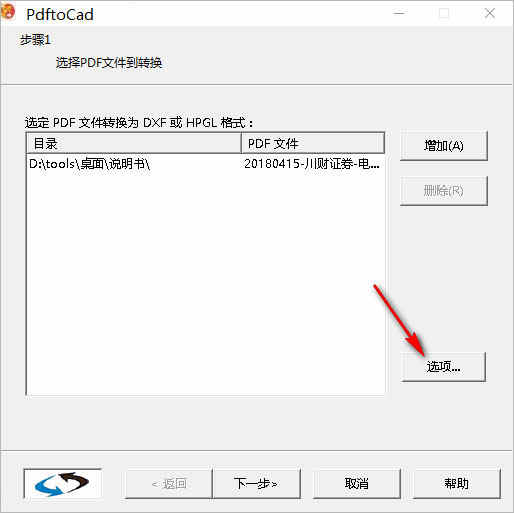The width and height of the screenshot is (514, 513).
Task: Sort by the 目录 column header
Action: click(x=133, y=144)
